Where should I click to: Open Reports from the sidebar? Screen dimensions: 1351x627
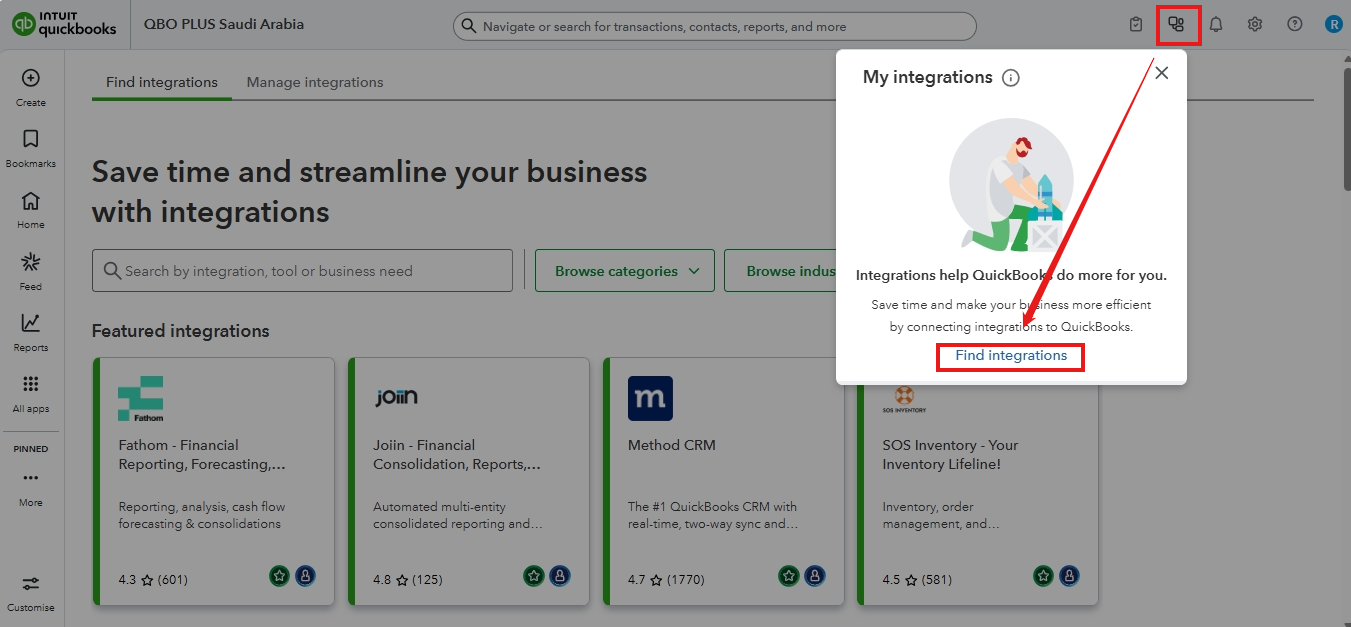click(x=31, y=324)
